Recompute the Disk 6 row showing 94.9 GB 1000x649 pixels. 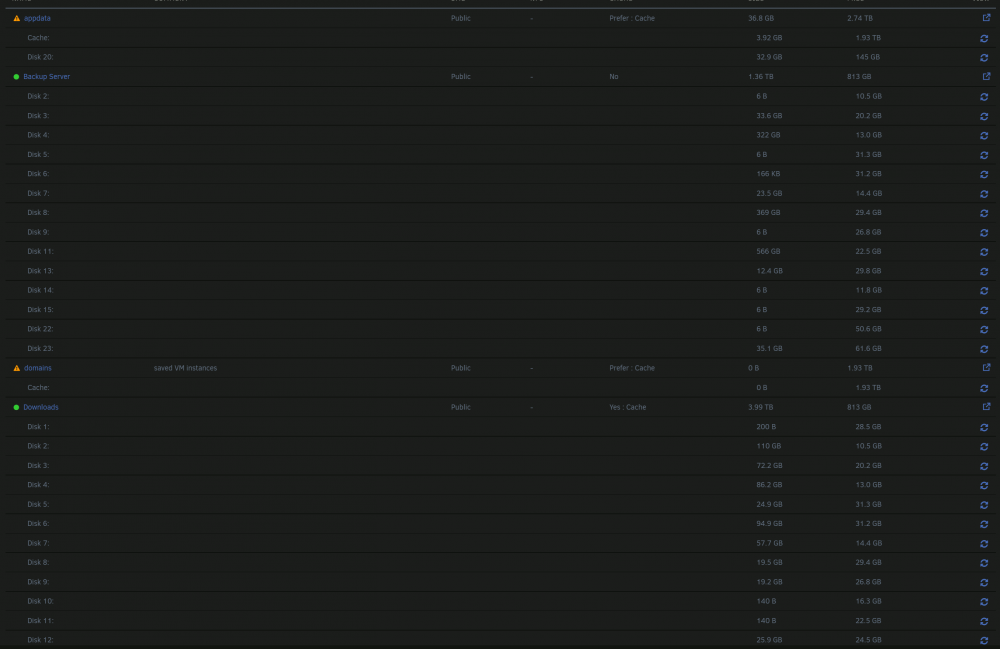[984, 524]
